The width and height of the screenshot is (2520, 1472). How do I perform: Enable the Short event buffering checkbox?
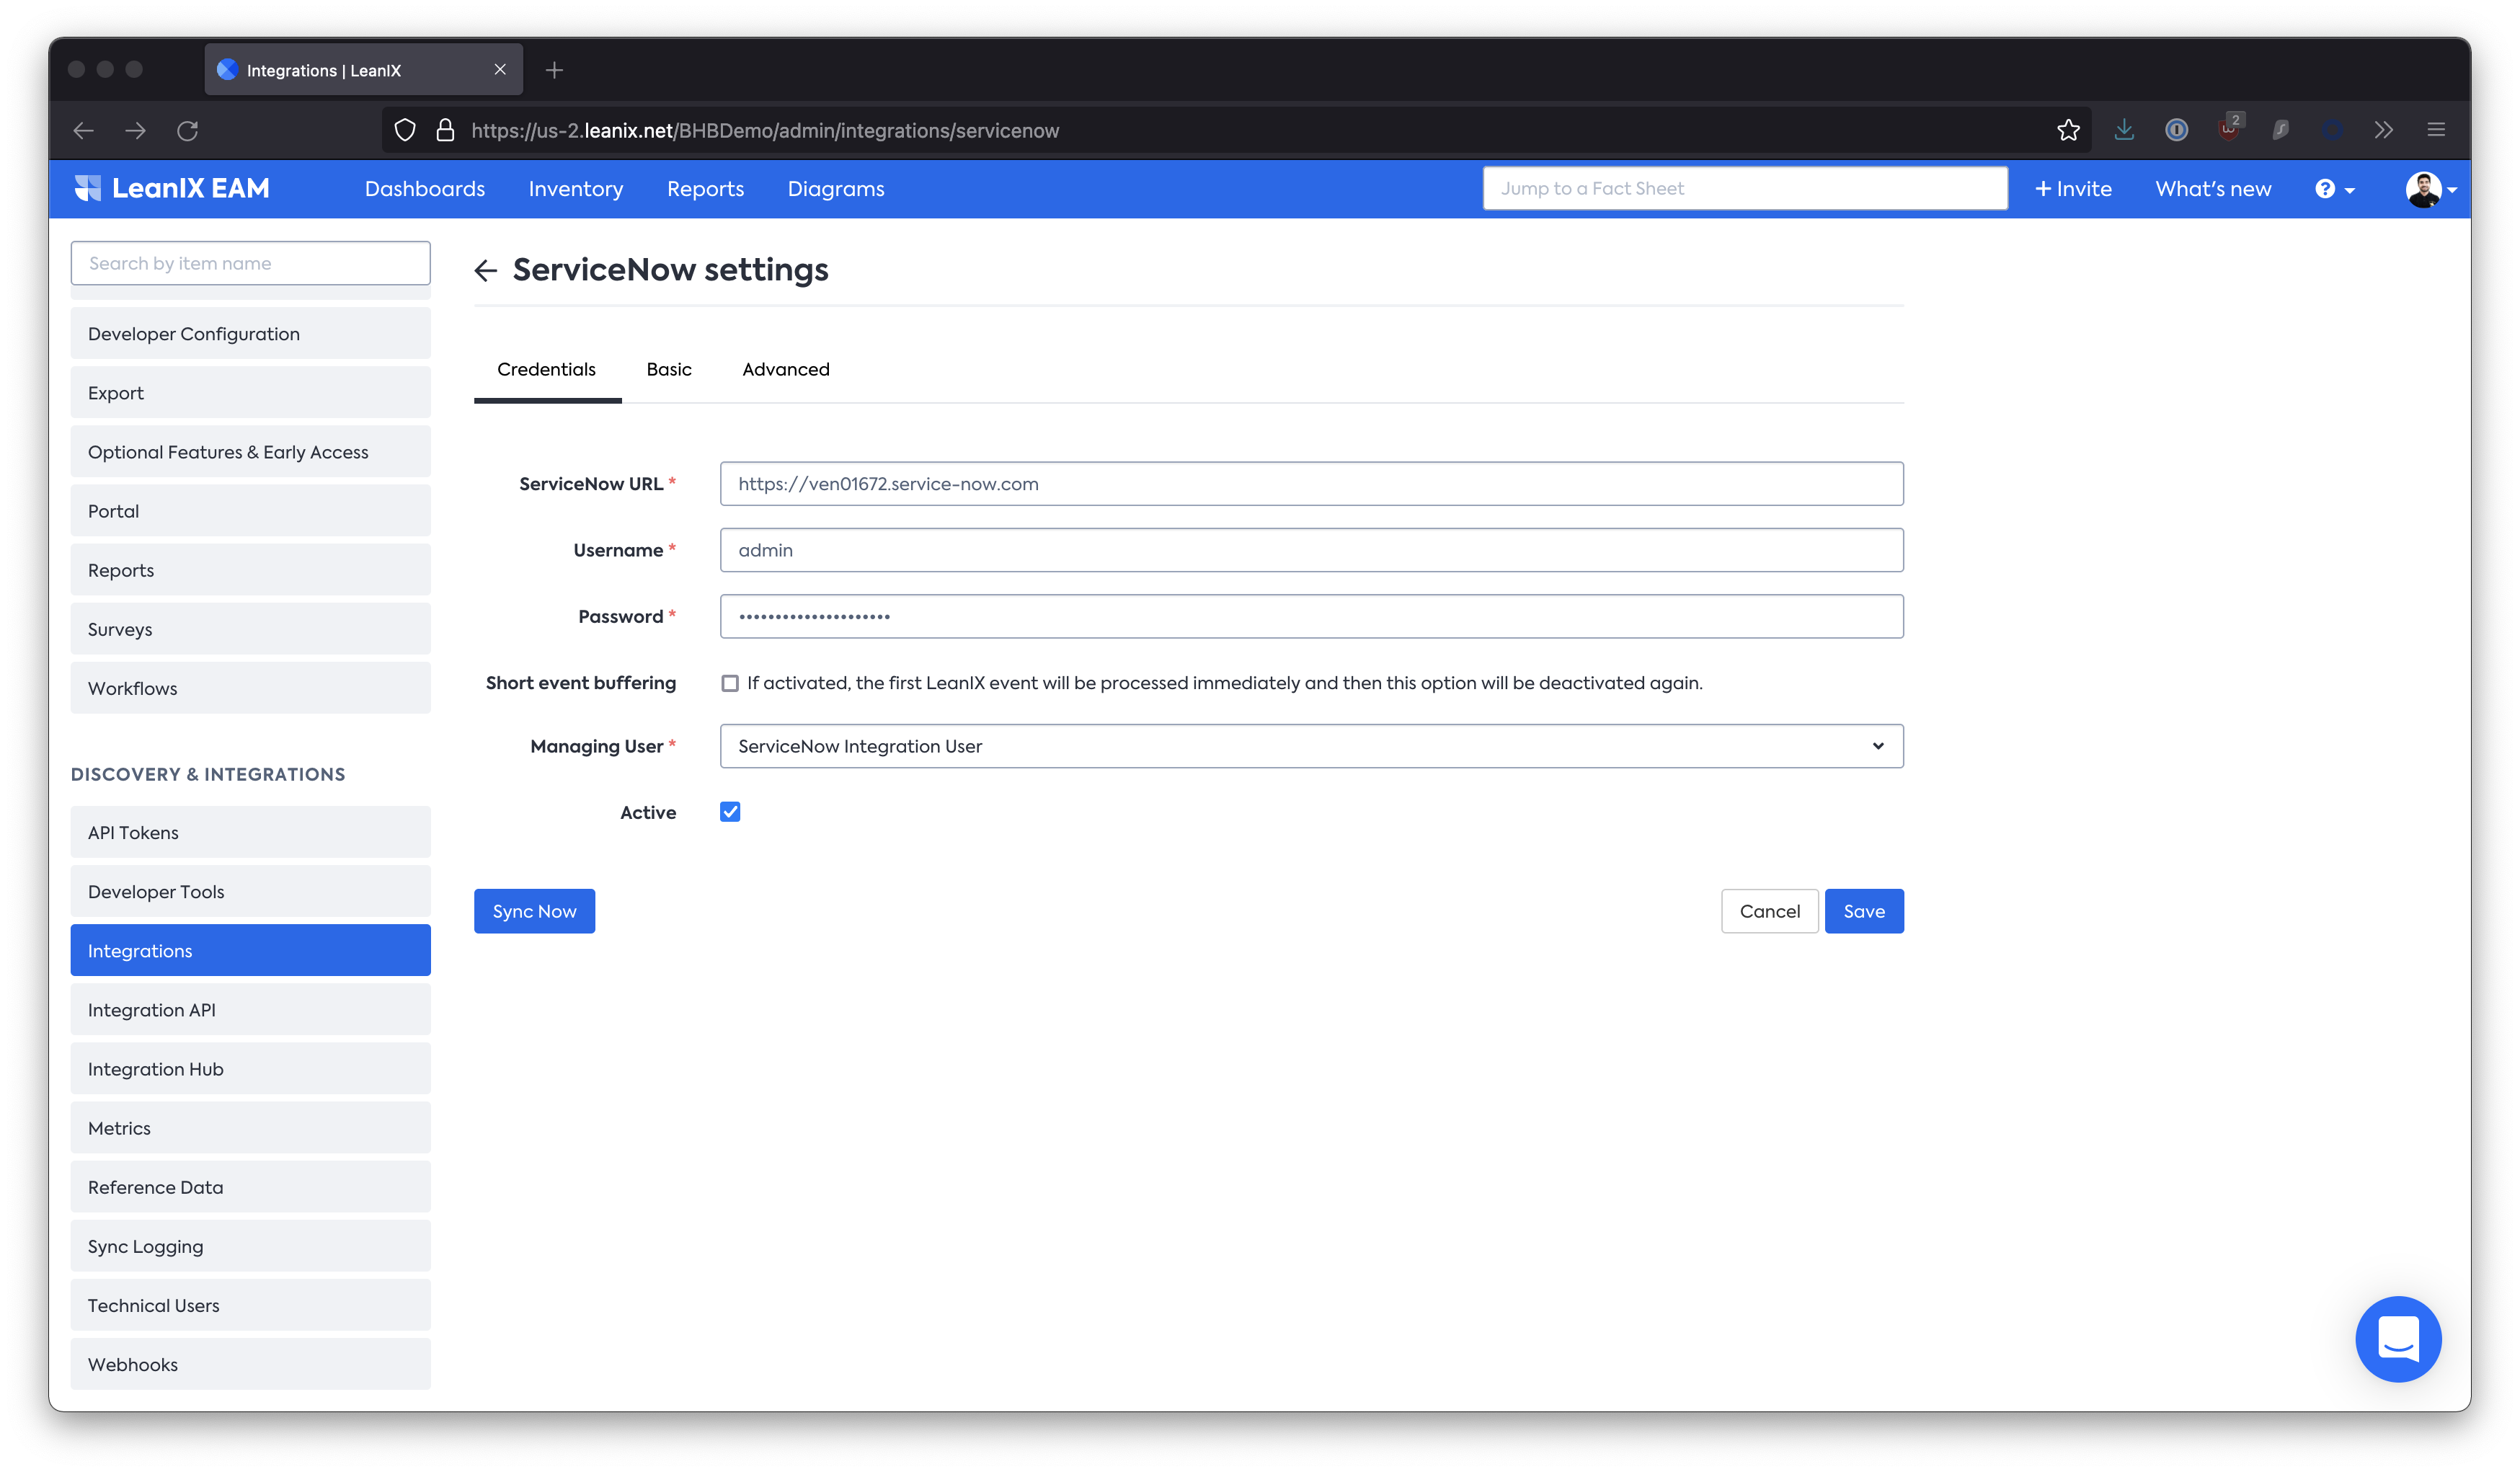pyautogui.click(x=730, y=683)
